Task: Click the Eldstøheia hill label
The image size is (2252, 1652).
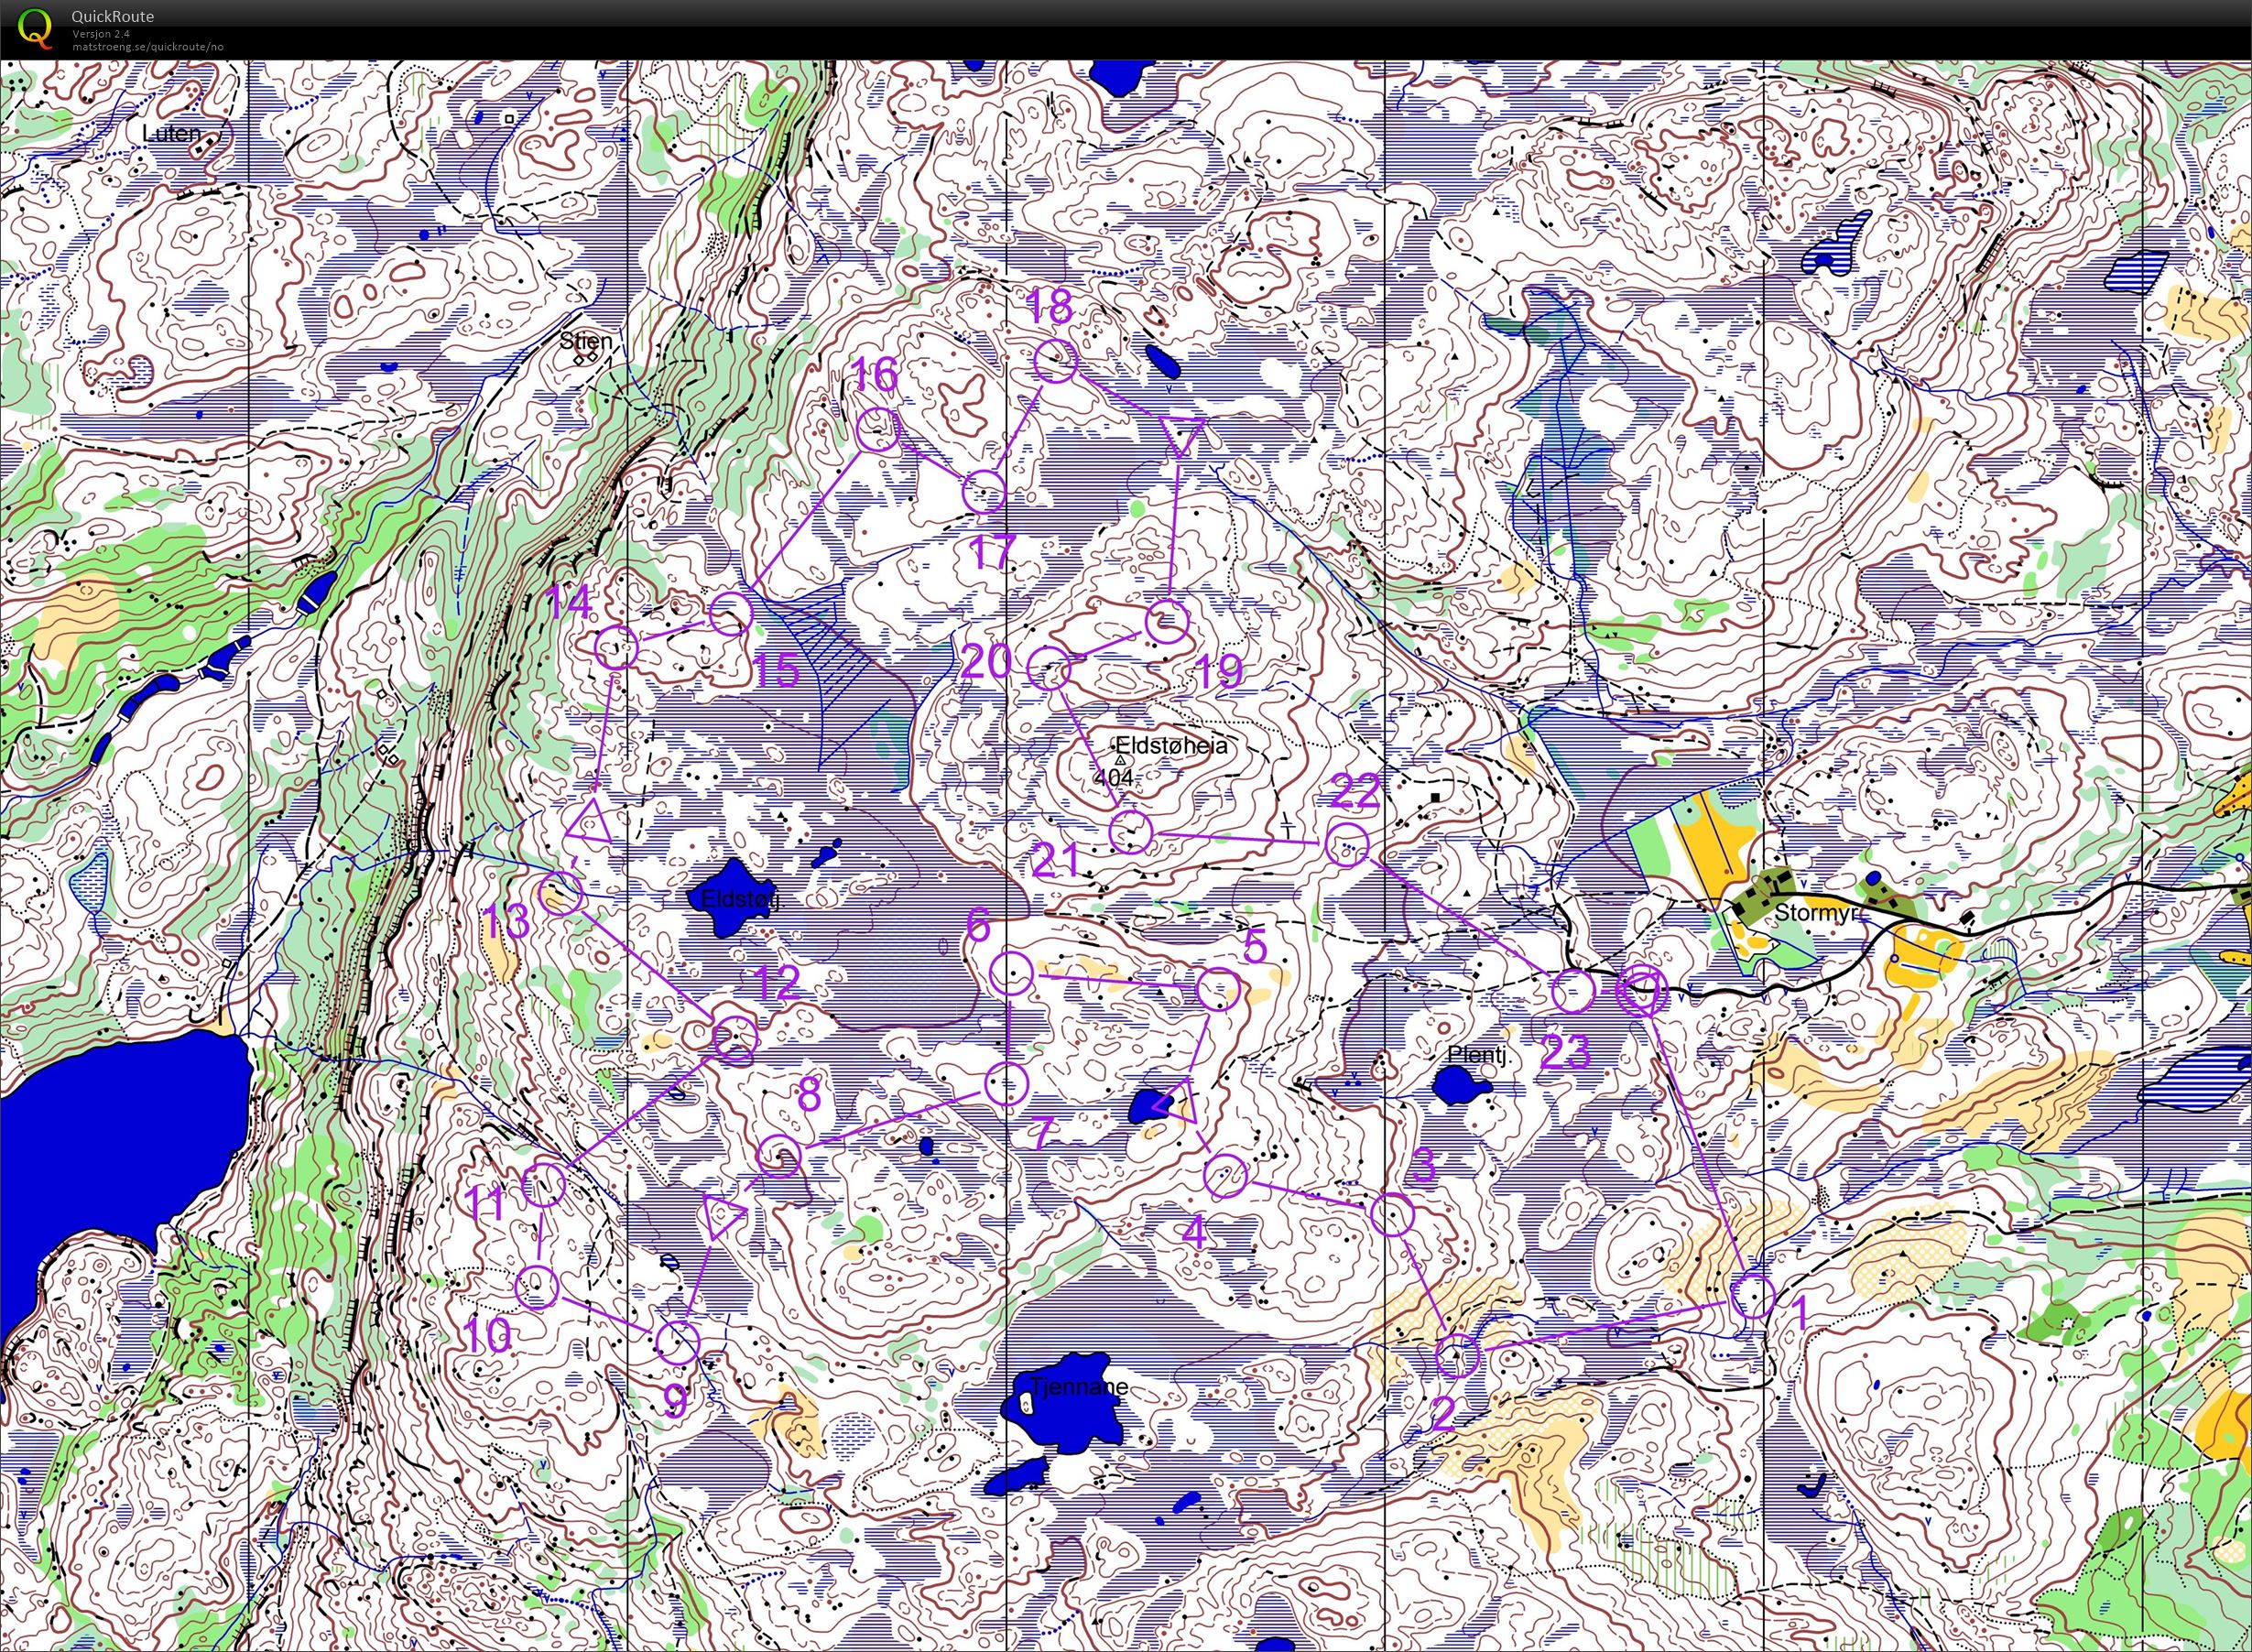Action: click(1171, 746)
